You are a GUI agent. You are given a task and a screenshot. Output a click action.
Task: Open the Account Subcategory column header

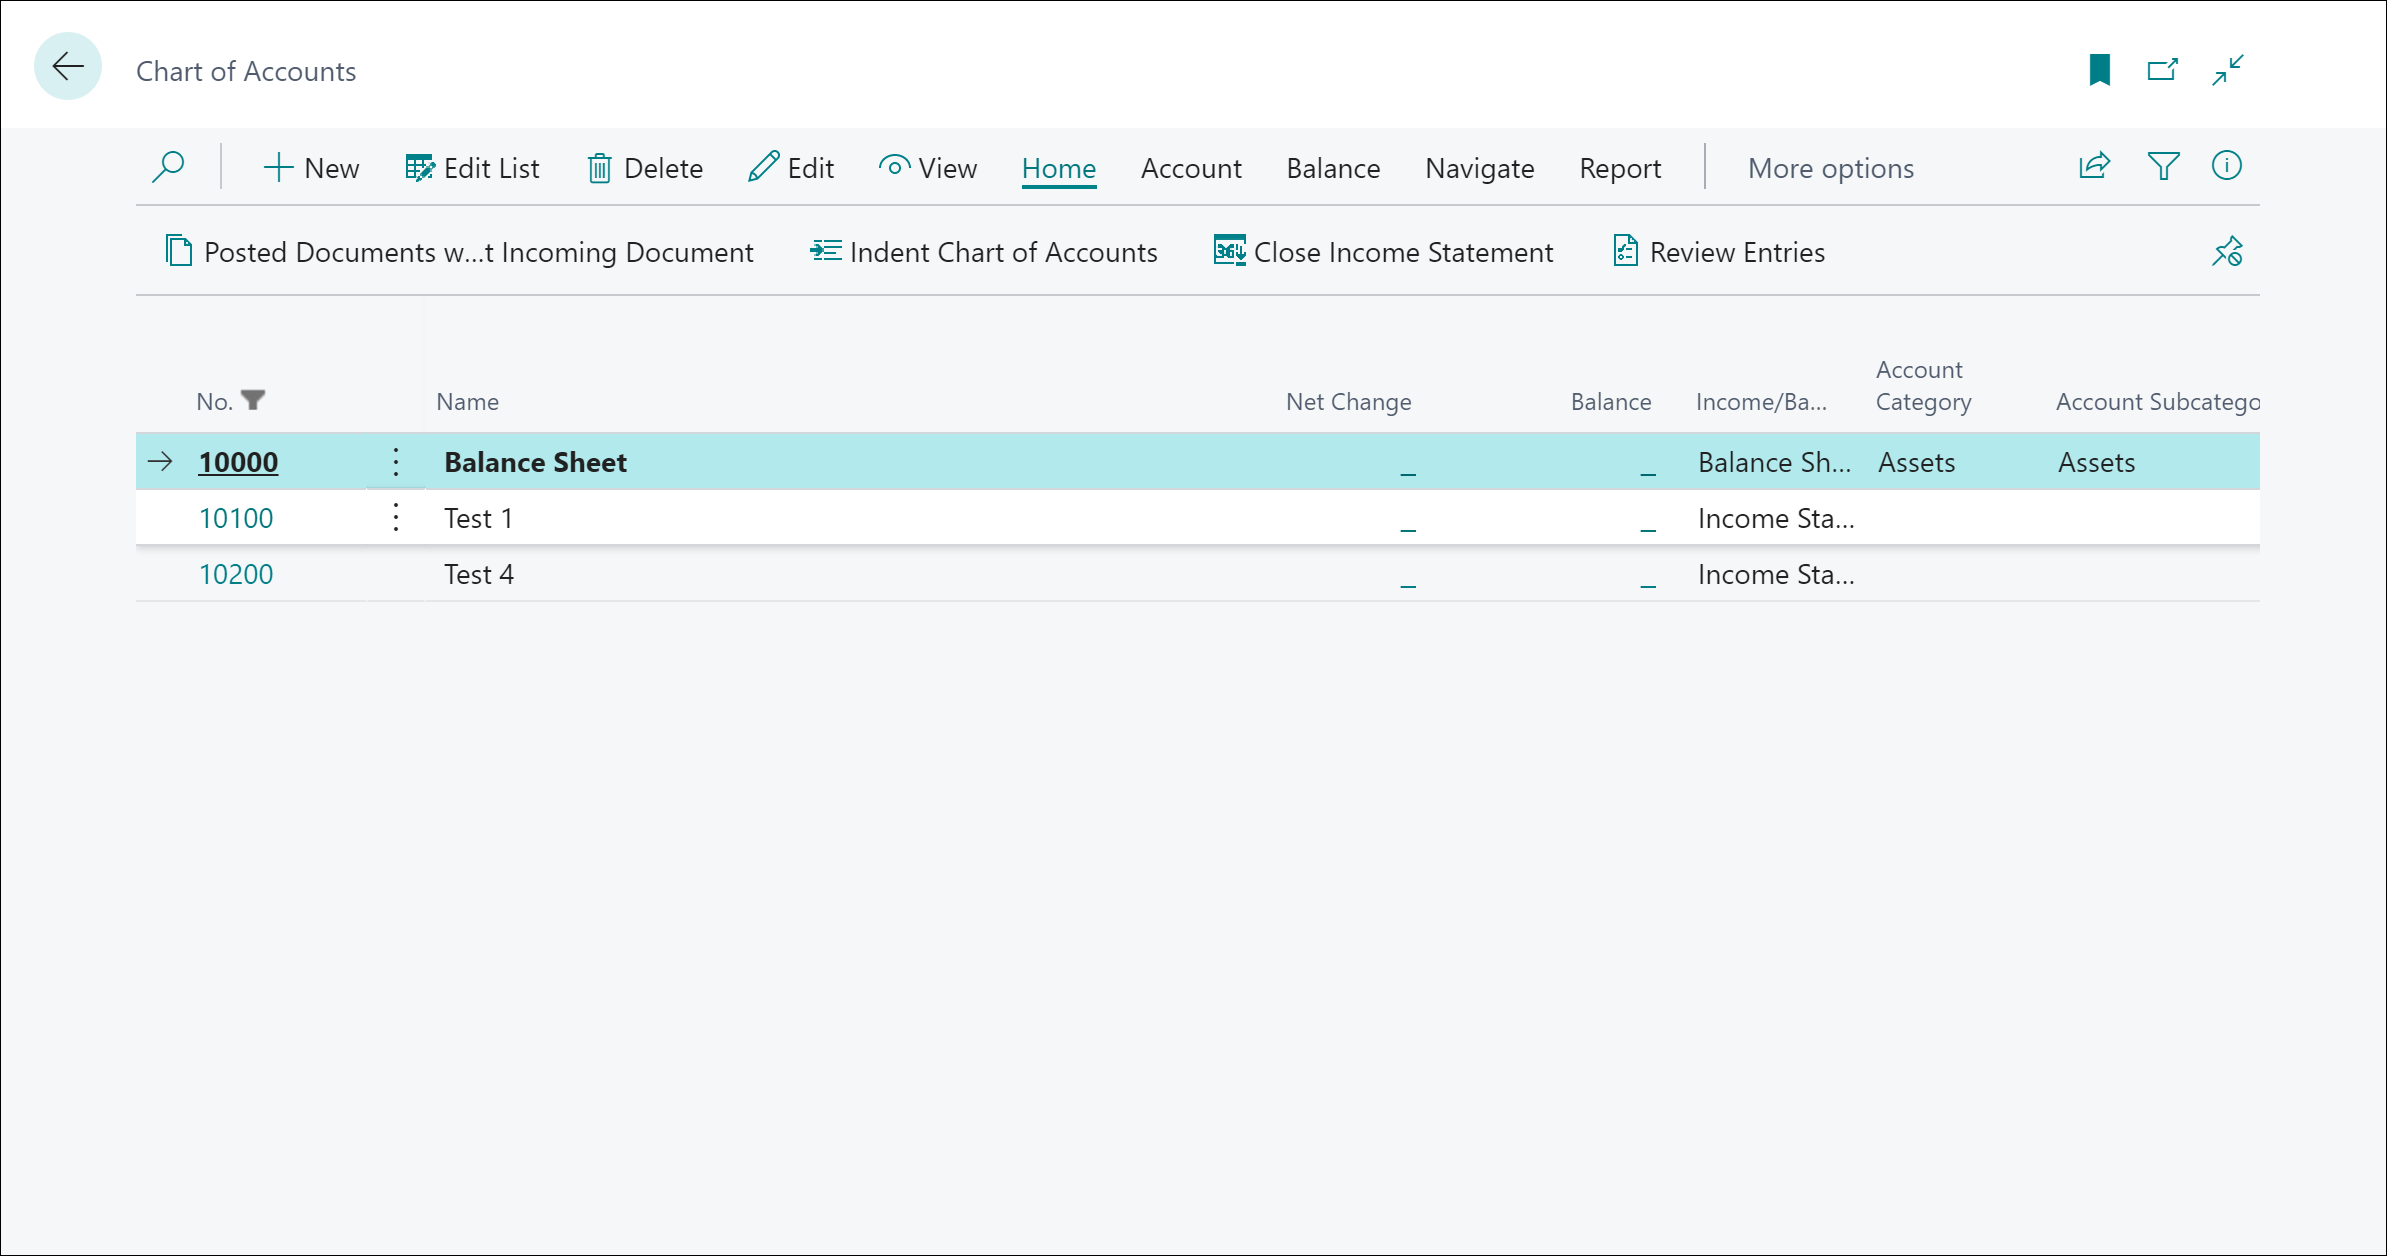click(2157, 401)
